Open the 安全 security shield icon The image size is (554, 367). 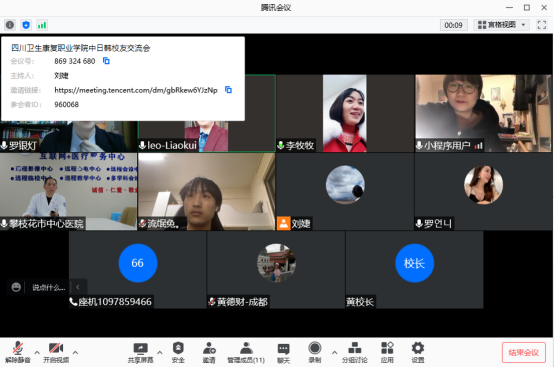tap(178, 352)
